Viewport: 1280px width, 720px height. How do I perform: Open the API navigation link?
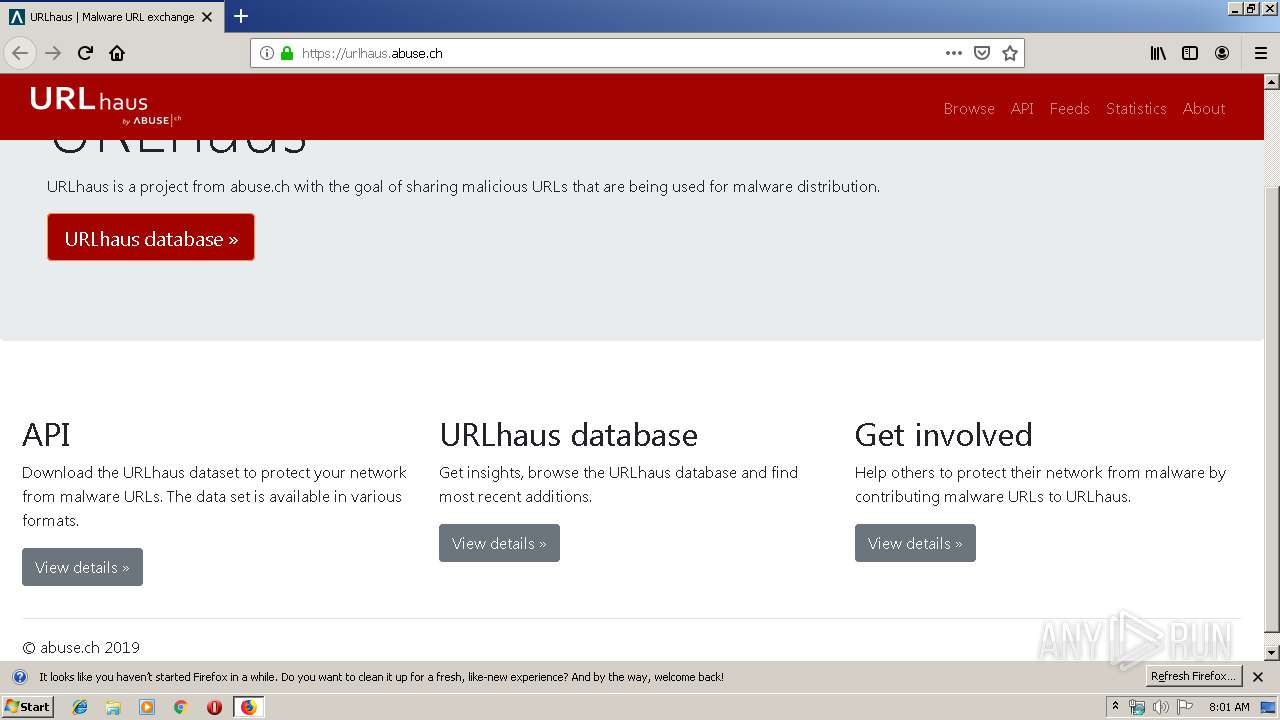pyautogui.click(x=1022, y=108)
